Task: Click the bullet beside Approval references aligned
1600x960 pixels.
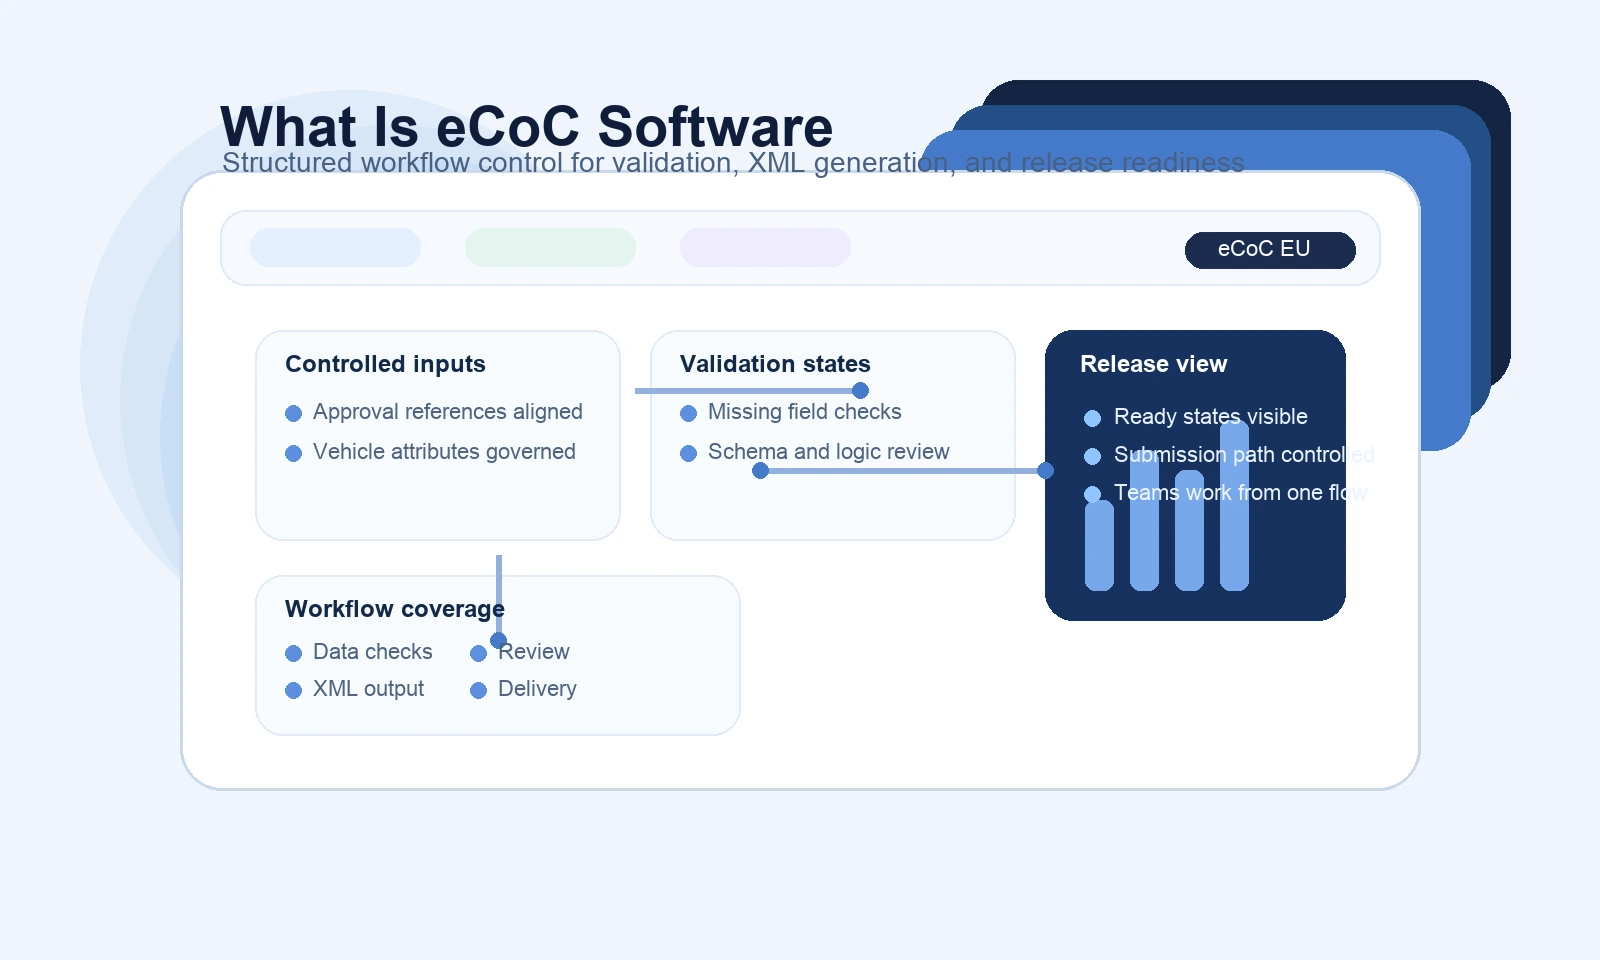Action: (293, 413)
